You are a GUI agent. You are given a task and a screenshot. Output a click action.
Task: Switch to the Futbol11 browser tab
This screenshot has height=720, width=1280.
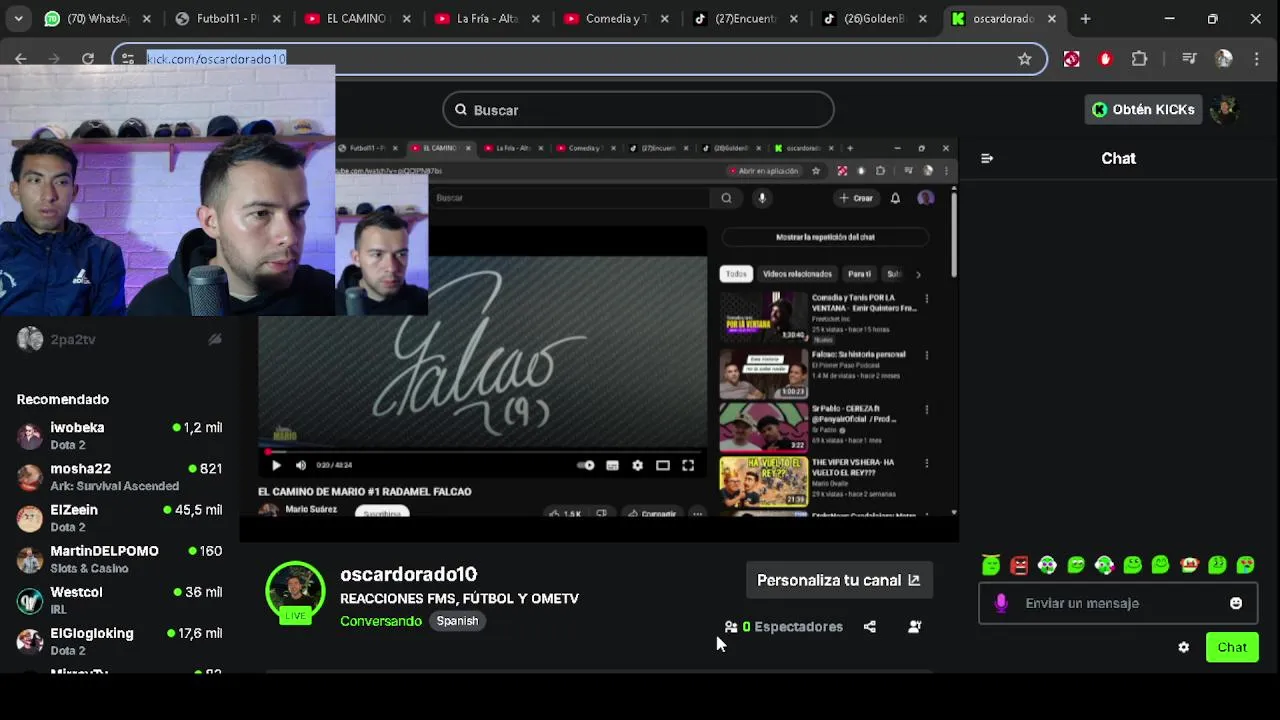tap(229, 19)
